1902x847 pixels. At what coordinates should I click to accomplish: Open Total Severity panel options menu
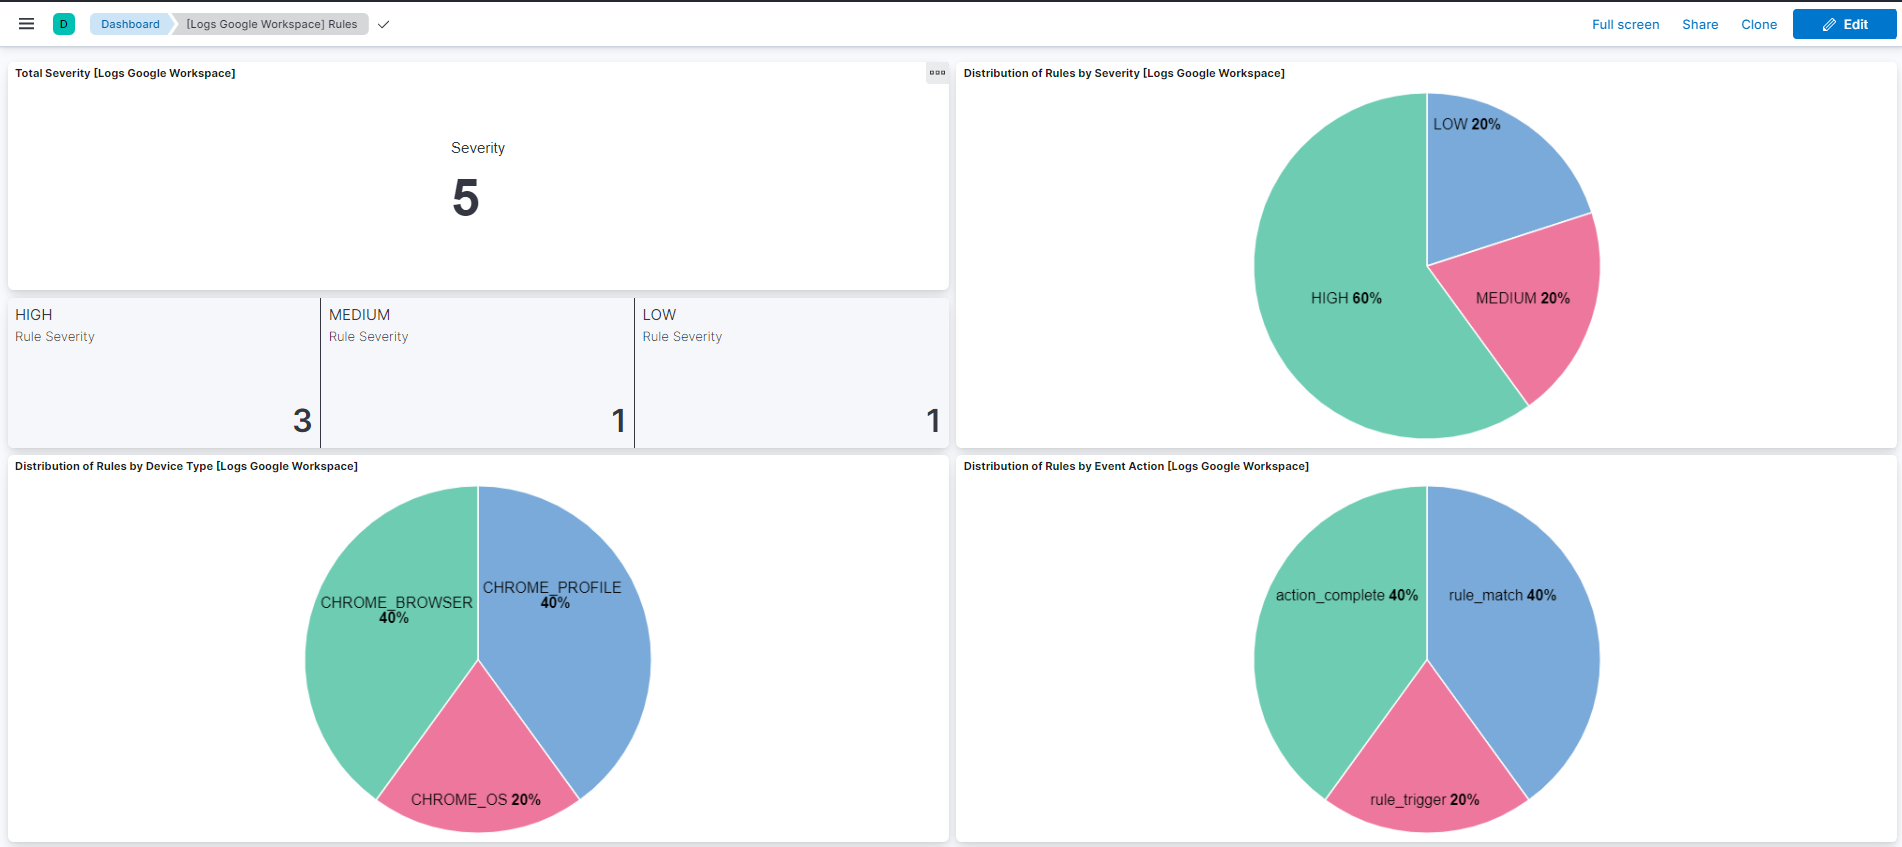pos(937,73)
